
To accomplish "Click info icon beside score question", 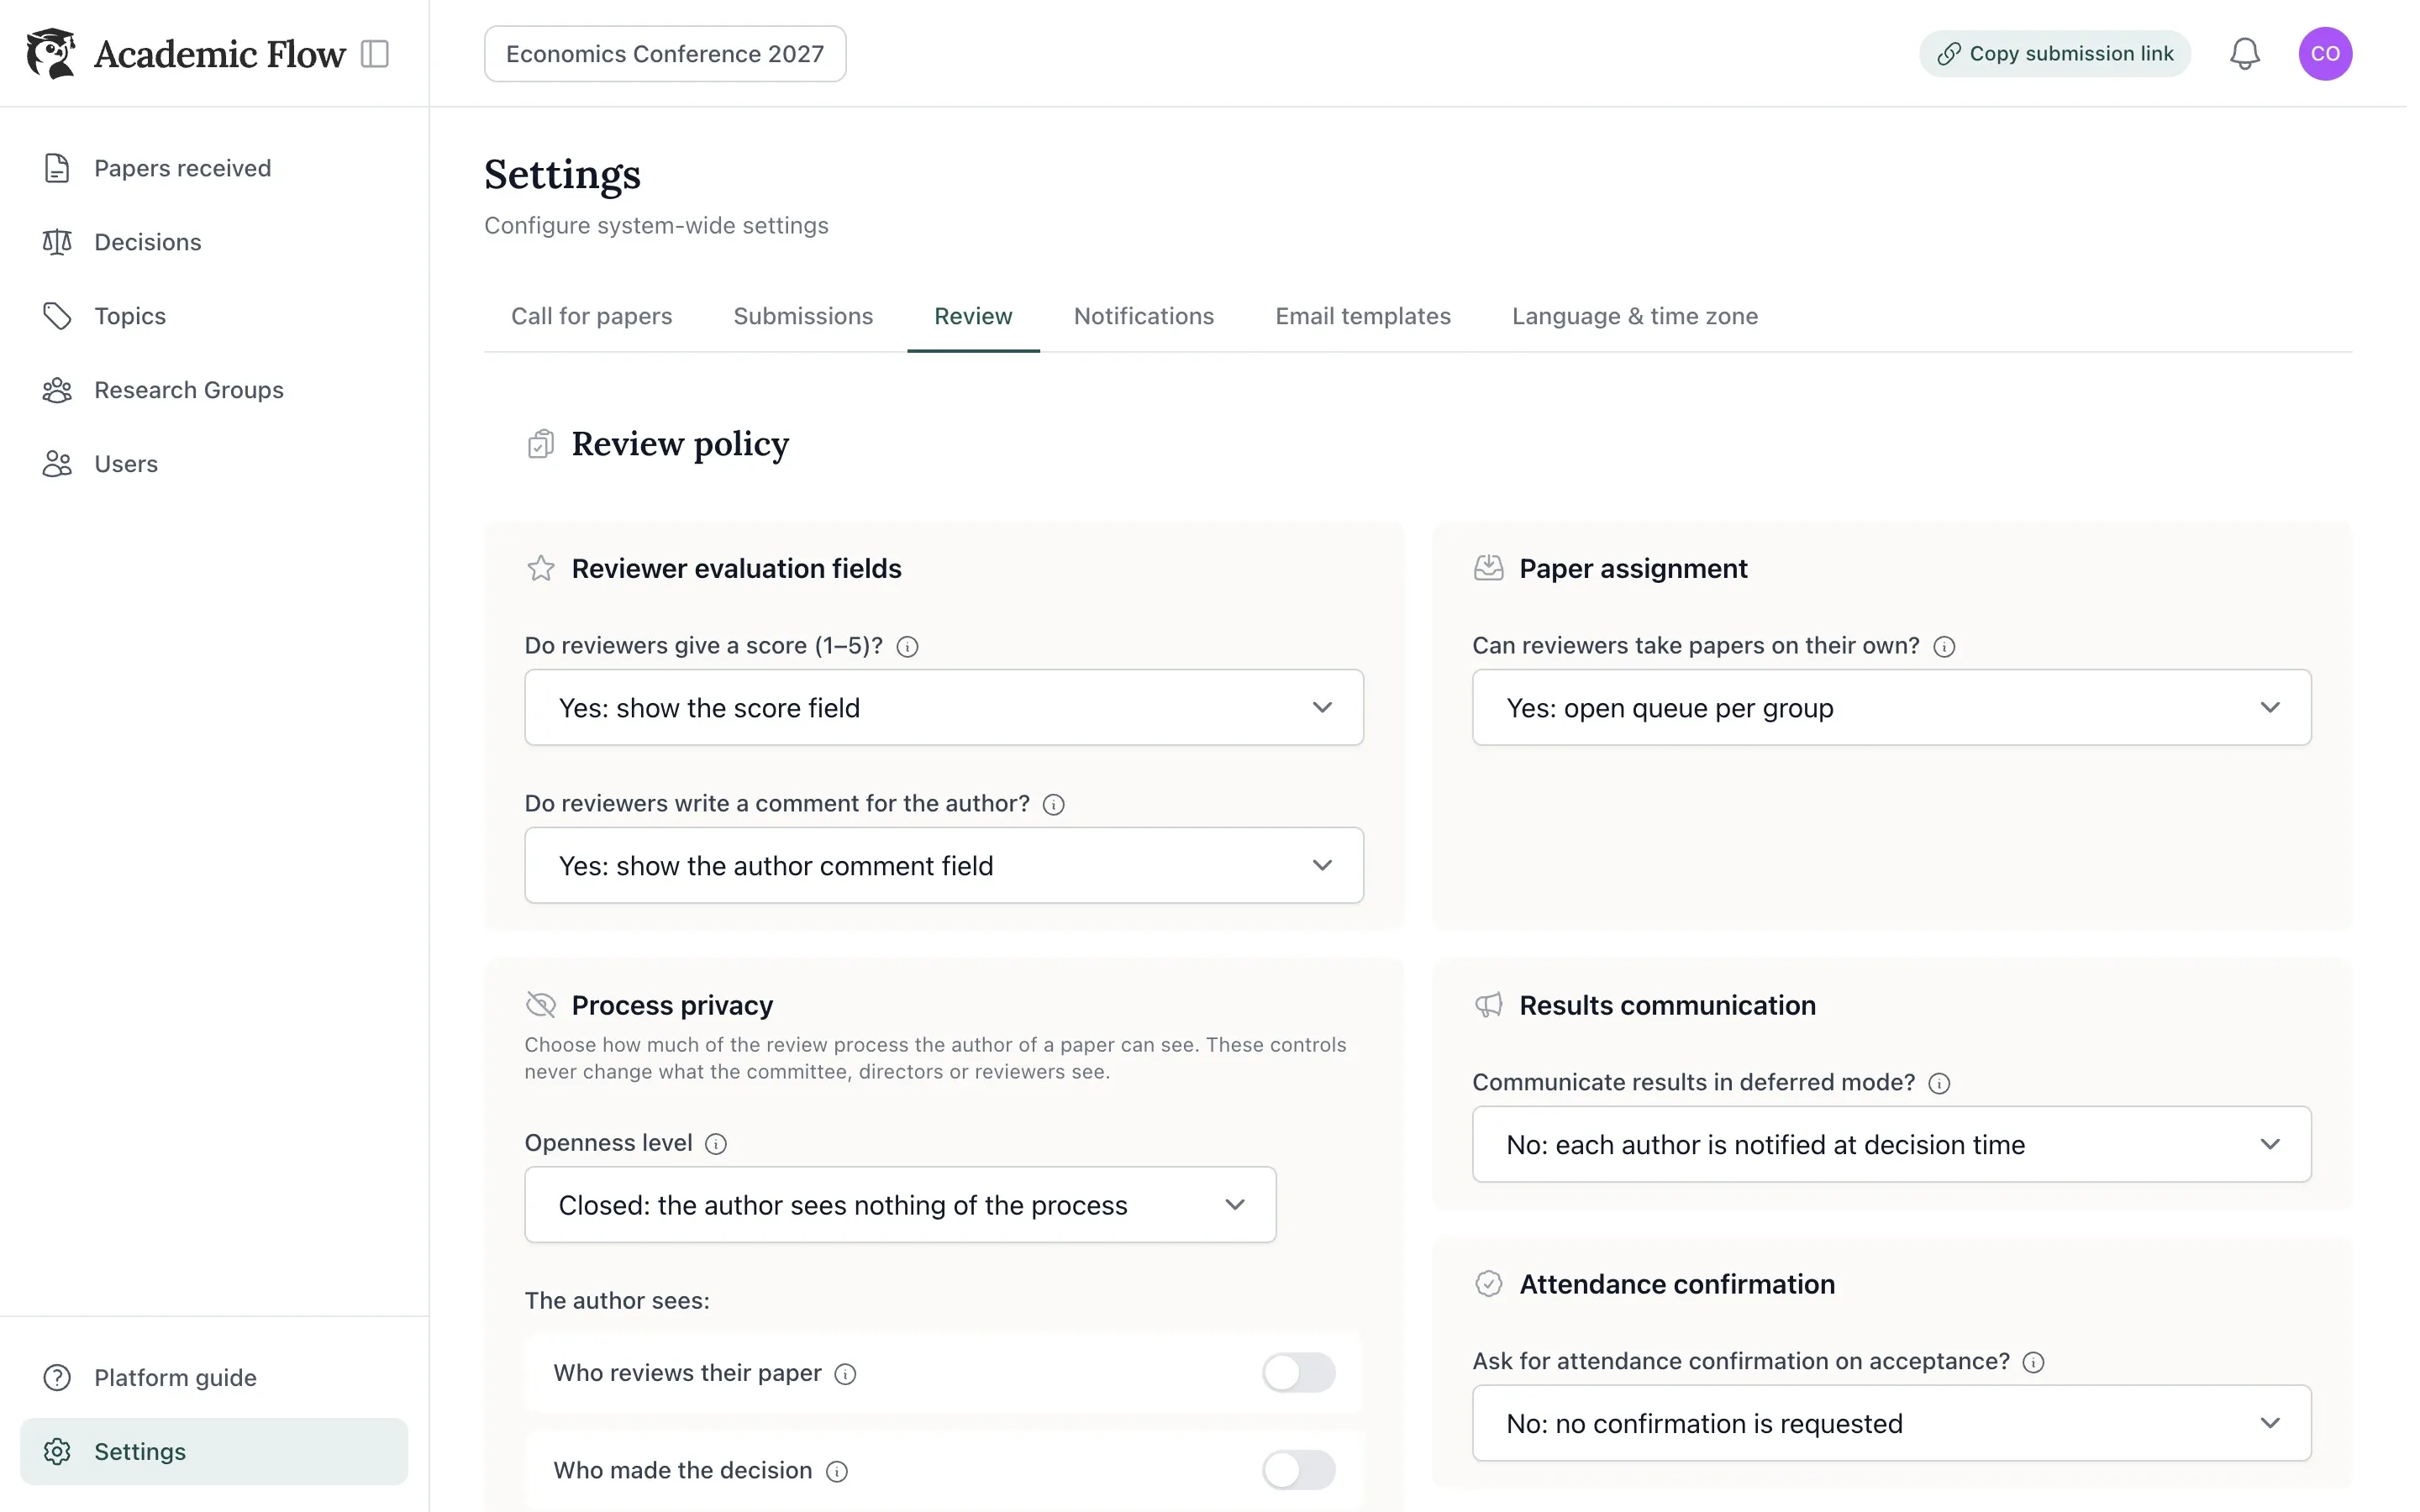I will coord(907,647).
